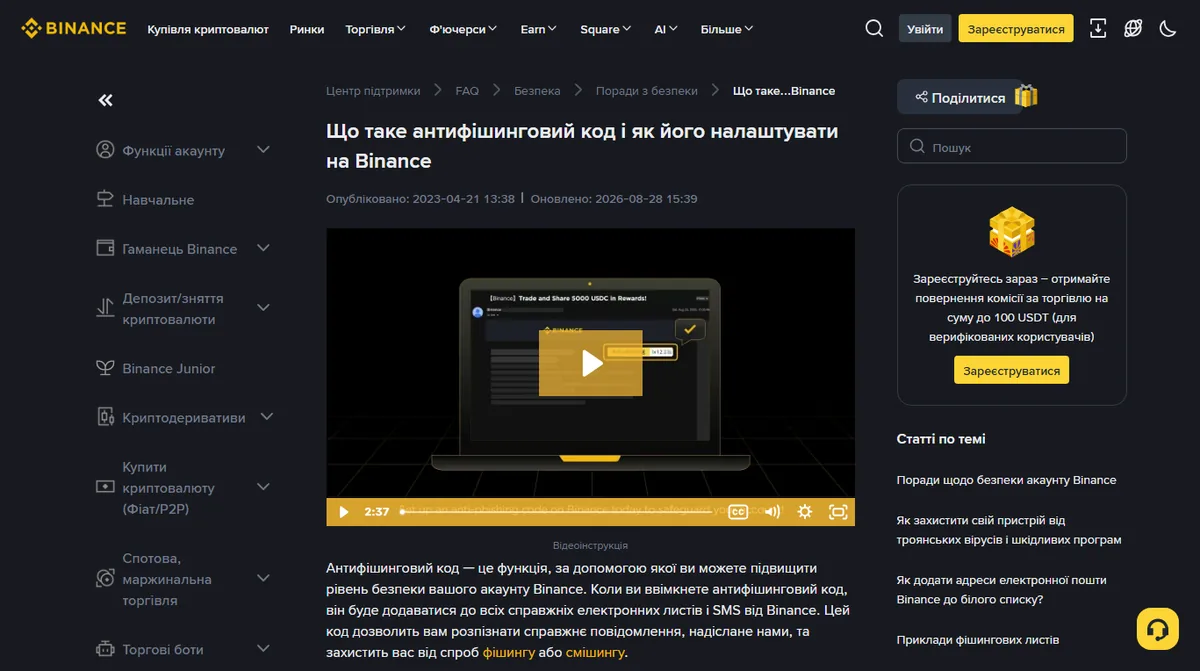Image resolution: width=1200 pixels, height=671 pixels.
Task: Click the small play button in video bar
Action: click(343, 511)
